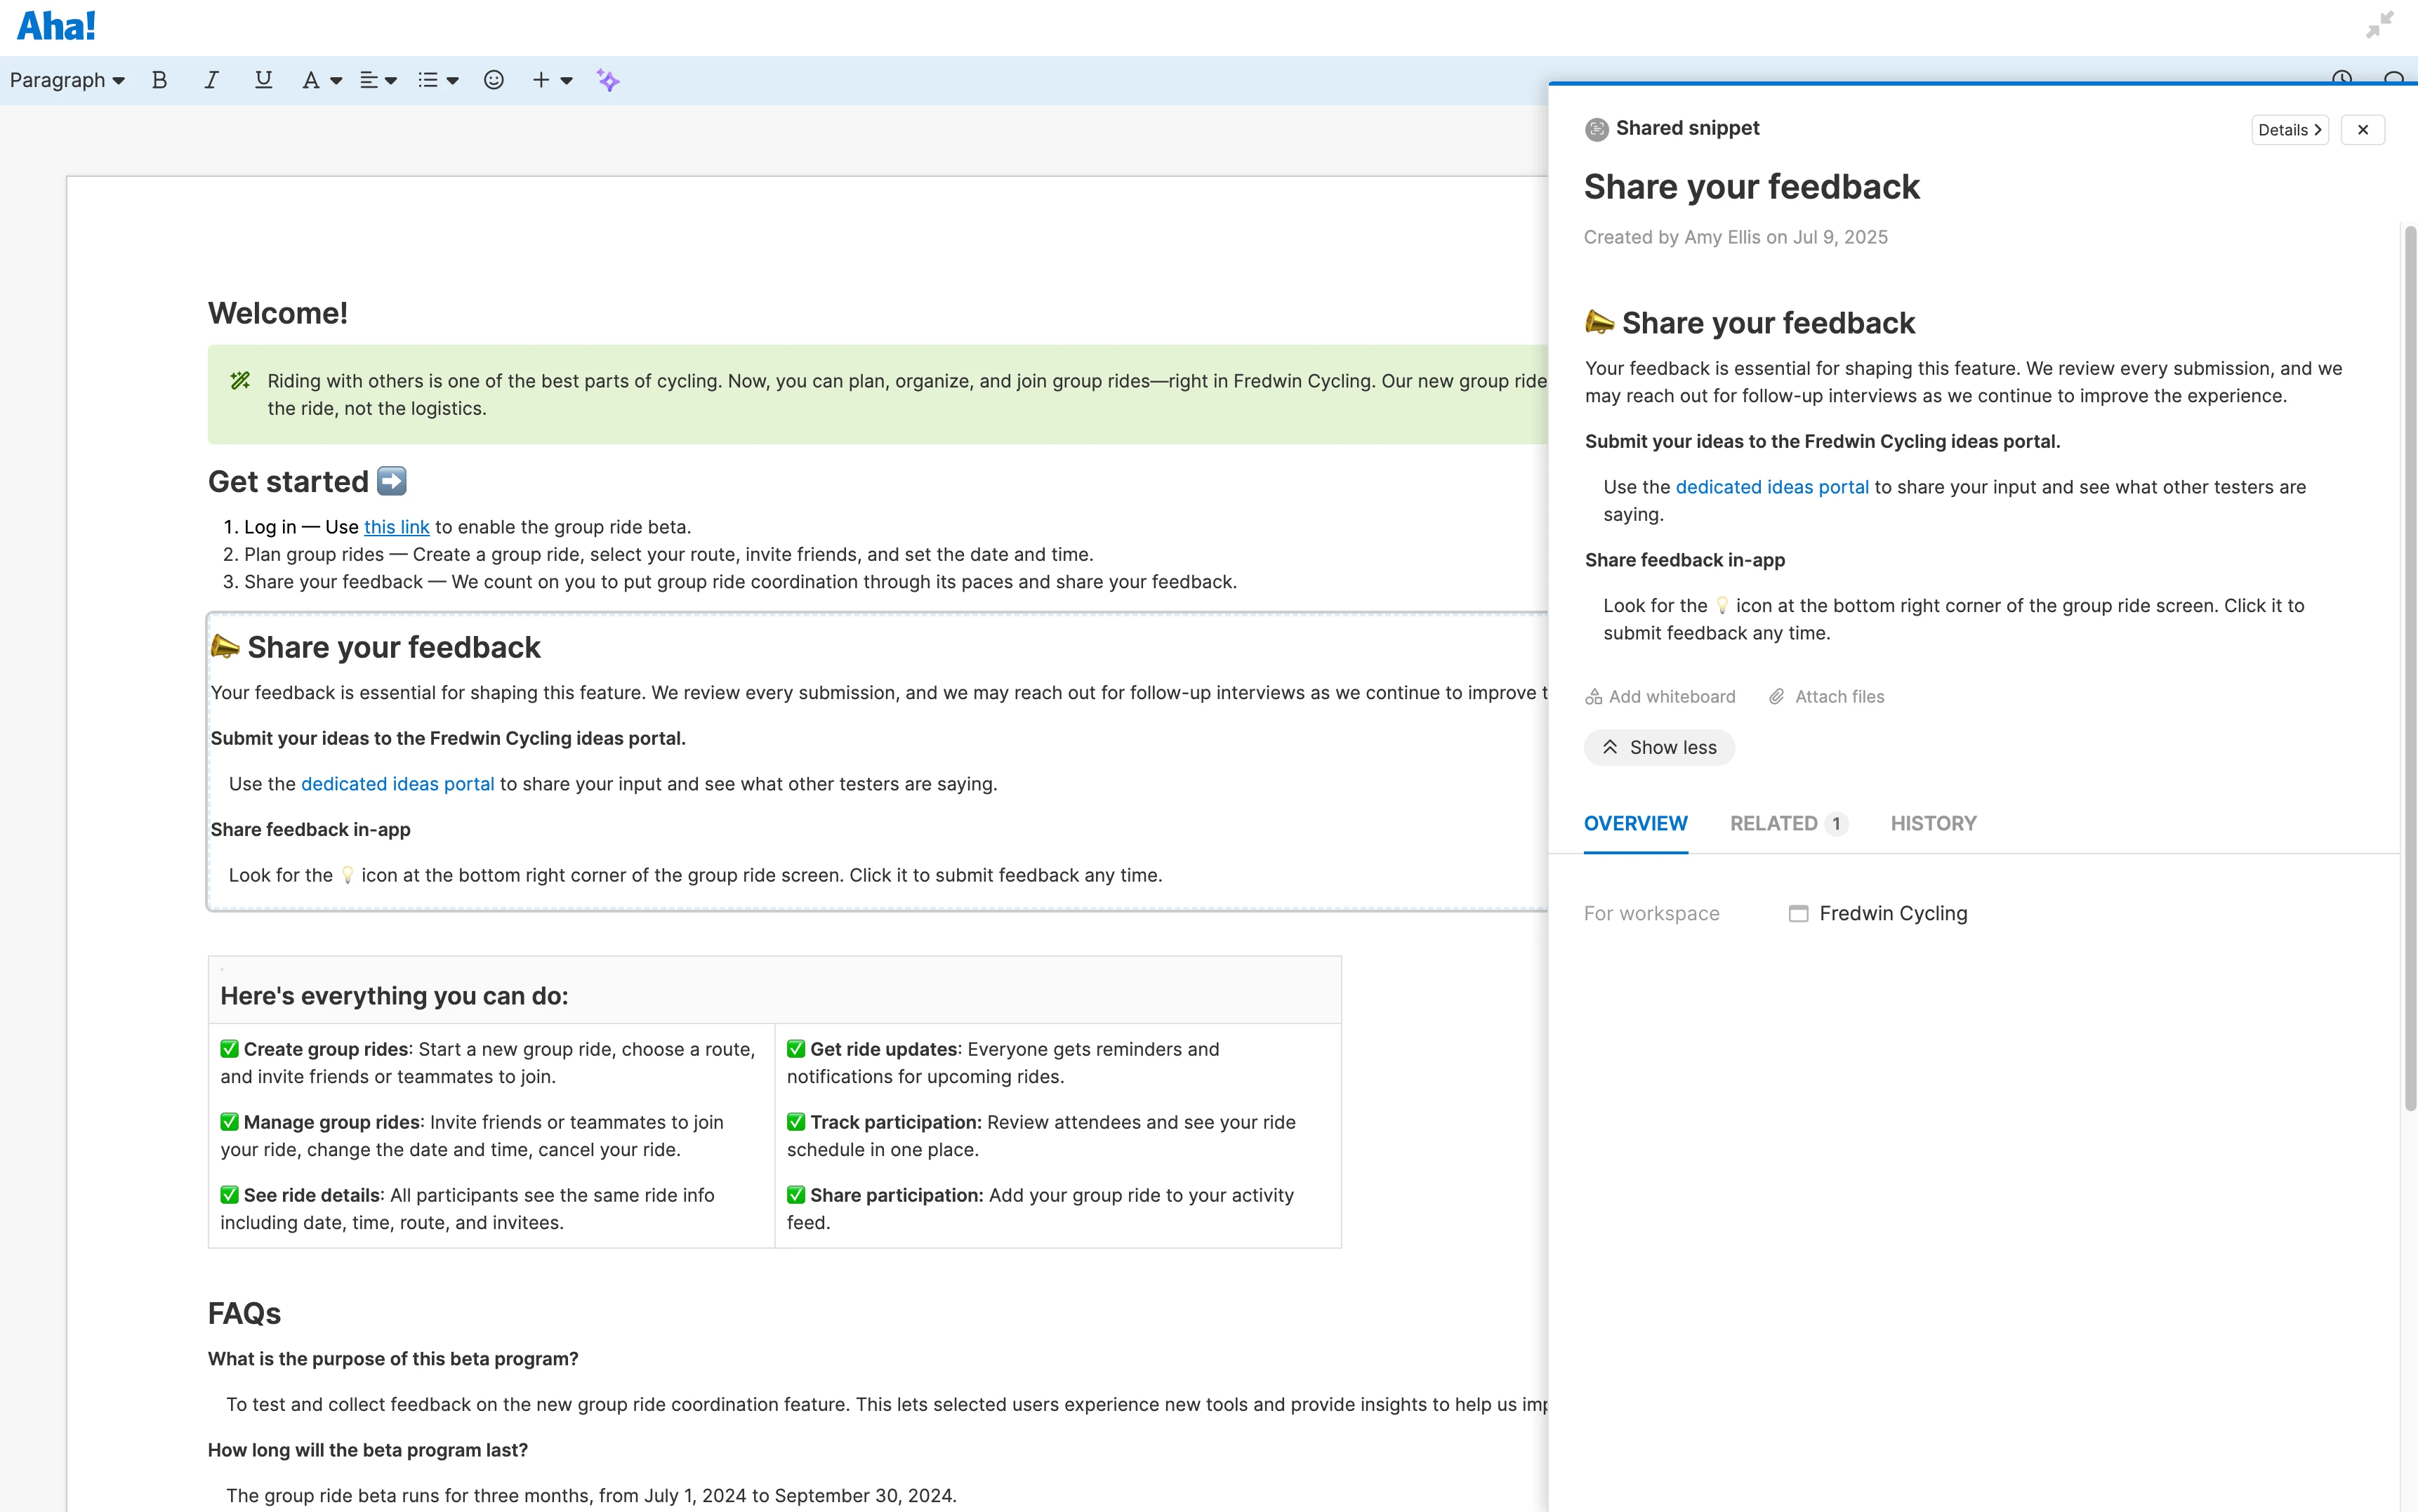The width and height of the screenshot is (2418, 1512).
Task: Toggle underline formatting
Action: point(263,80)
